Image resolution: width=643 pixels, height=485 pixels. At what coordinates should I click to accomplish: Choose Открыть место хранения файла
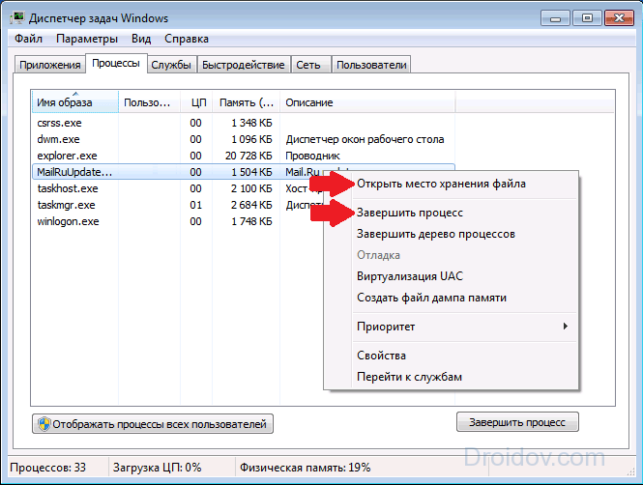tap(451, 184)
